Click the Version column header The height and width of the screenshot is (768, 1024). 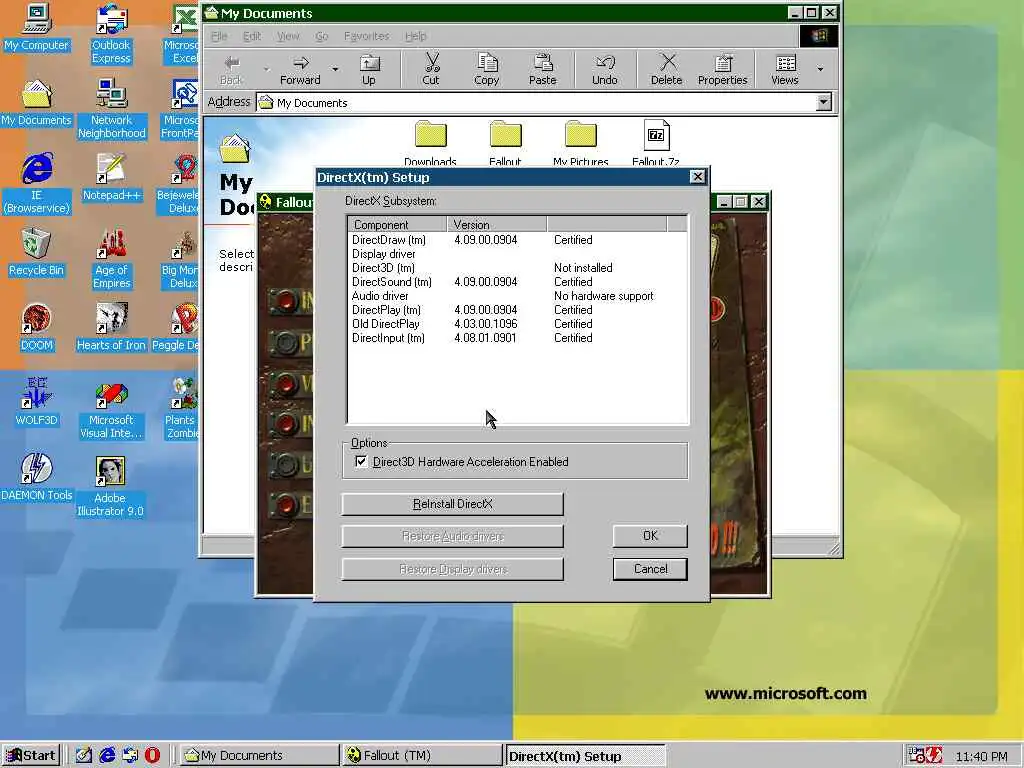tap(496, 225)
